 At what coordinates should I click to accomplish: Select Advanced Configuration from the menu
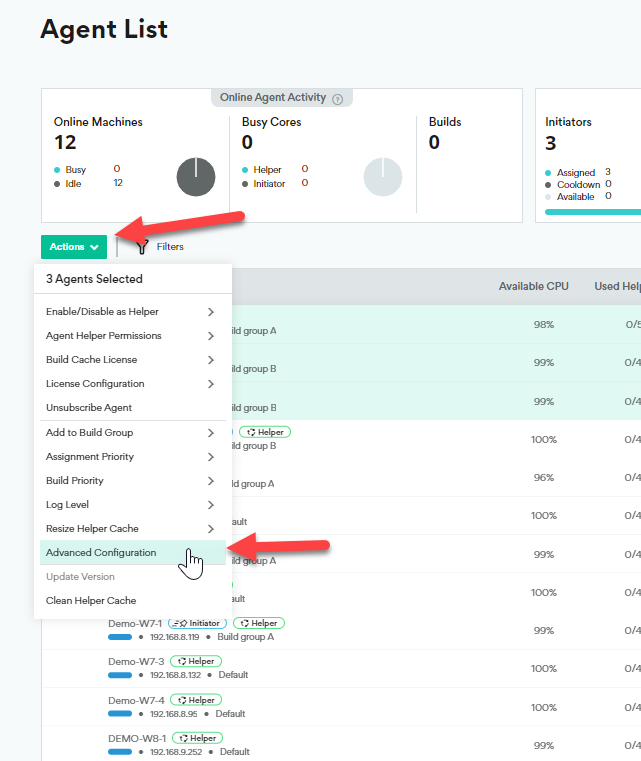[x=101, y=553]
